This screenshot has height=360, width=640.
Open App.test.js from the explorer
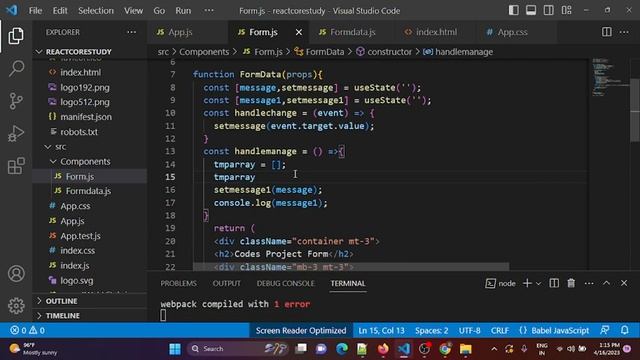point(80,236)
